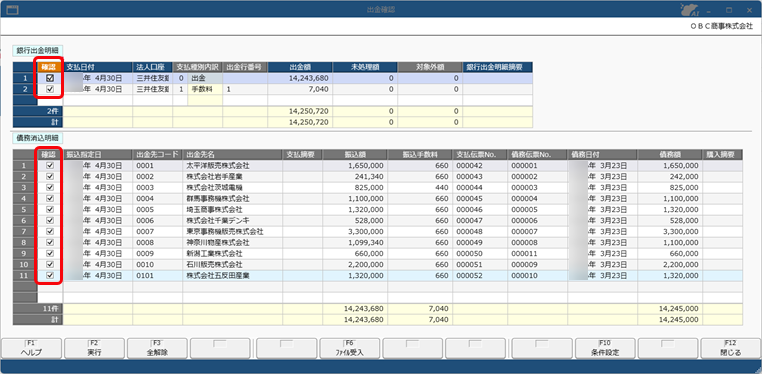Viewport: 762px width, 374px height.
Task: Click payment slip number 000042
Action: 480,165
